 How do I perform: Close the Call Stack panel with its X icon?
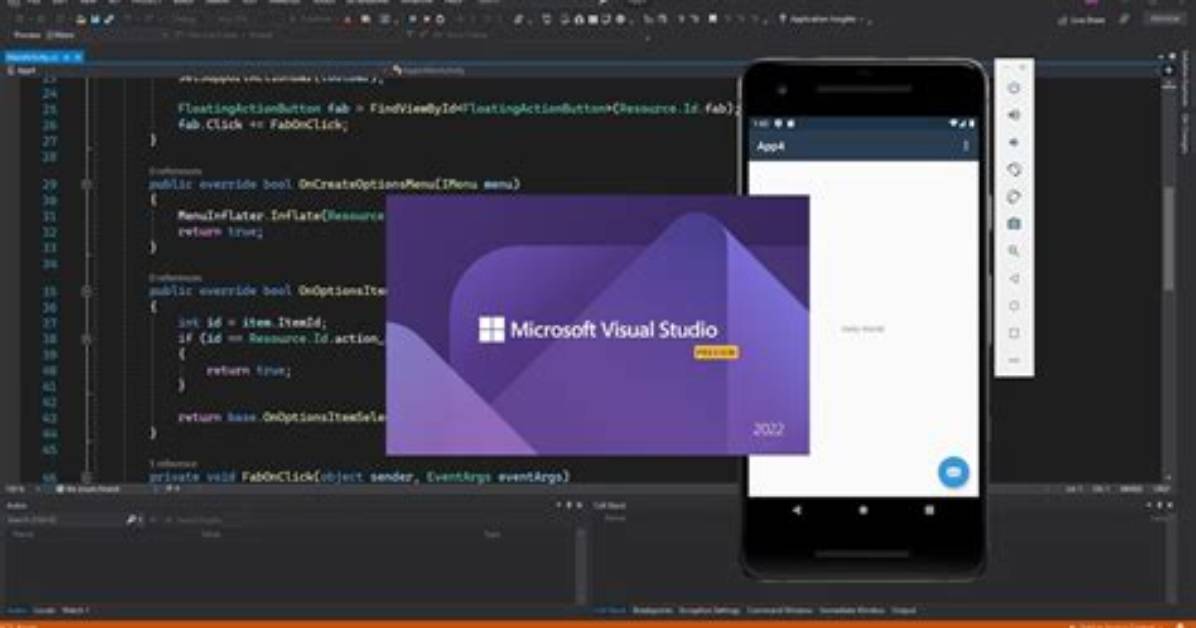tap(1170, 505)
